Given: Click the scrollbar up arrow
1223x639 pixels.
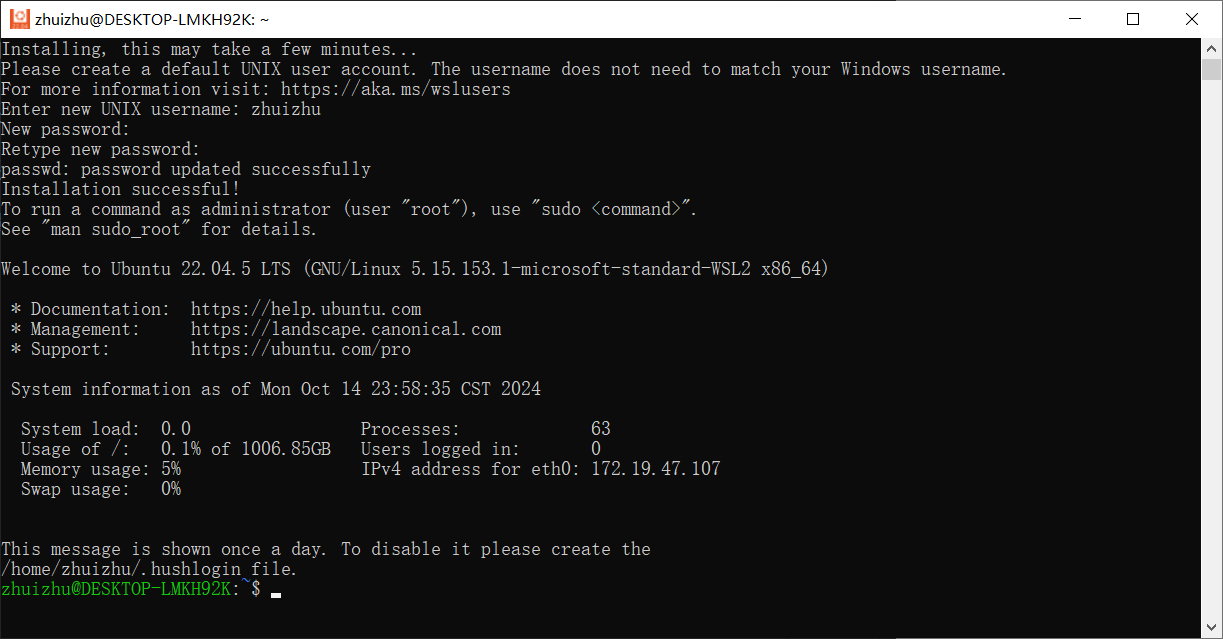Looking at the screenshot, I should pos(1211,48).
